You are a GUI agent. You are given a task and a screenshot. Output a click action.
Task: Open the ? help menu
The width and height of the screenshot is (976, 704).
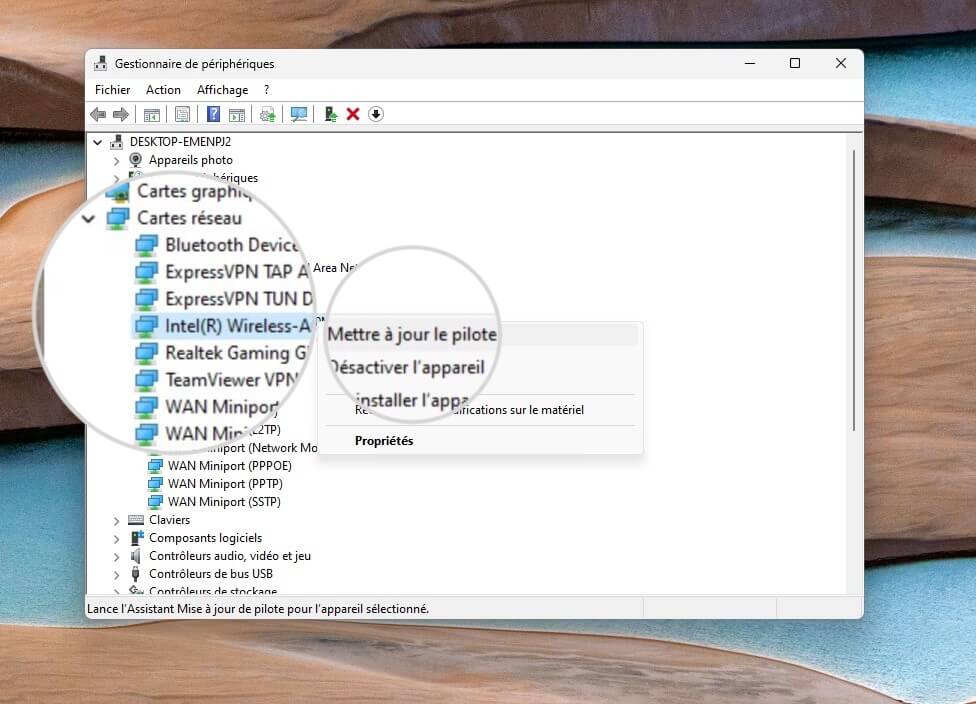tap(266, 90)
